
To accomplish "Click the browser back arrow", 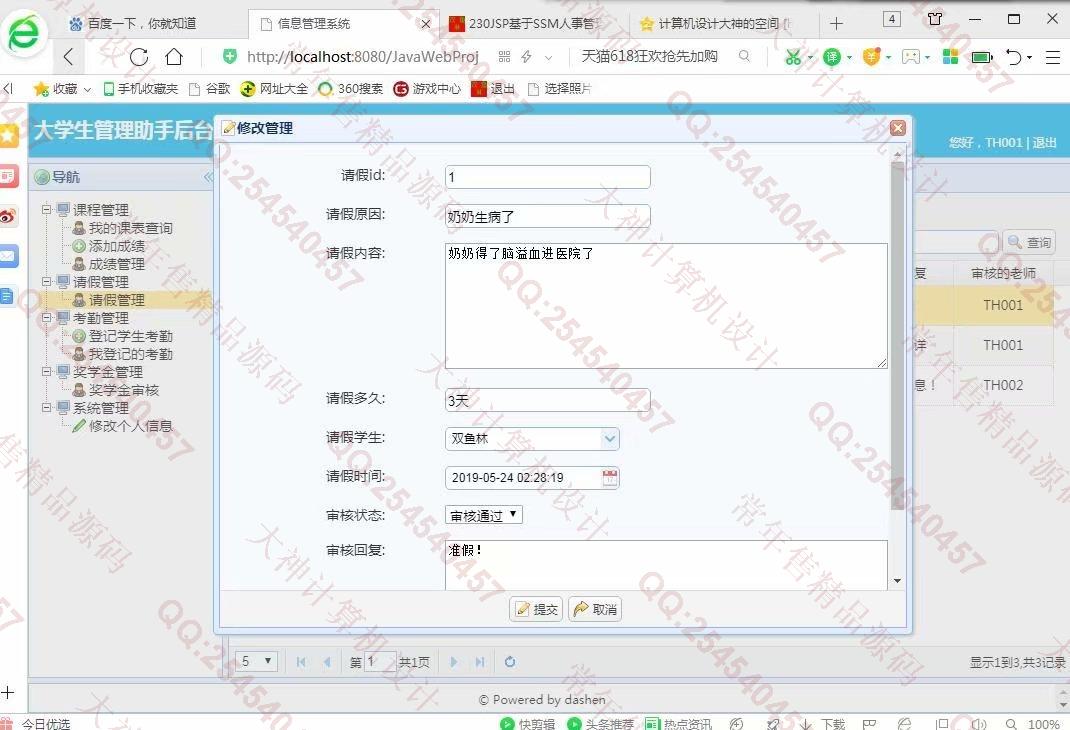I will point(68,57).
